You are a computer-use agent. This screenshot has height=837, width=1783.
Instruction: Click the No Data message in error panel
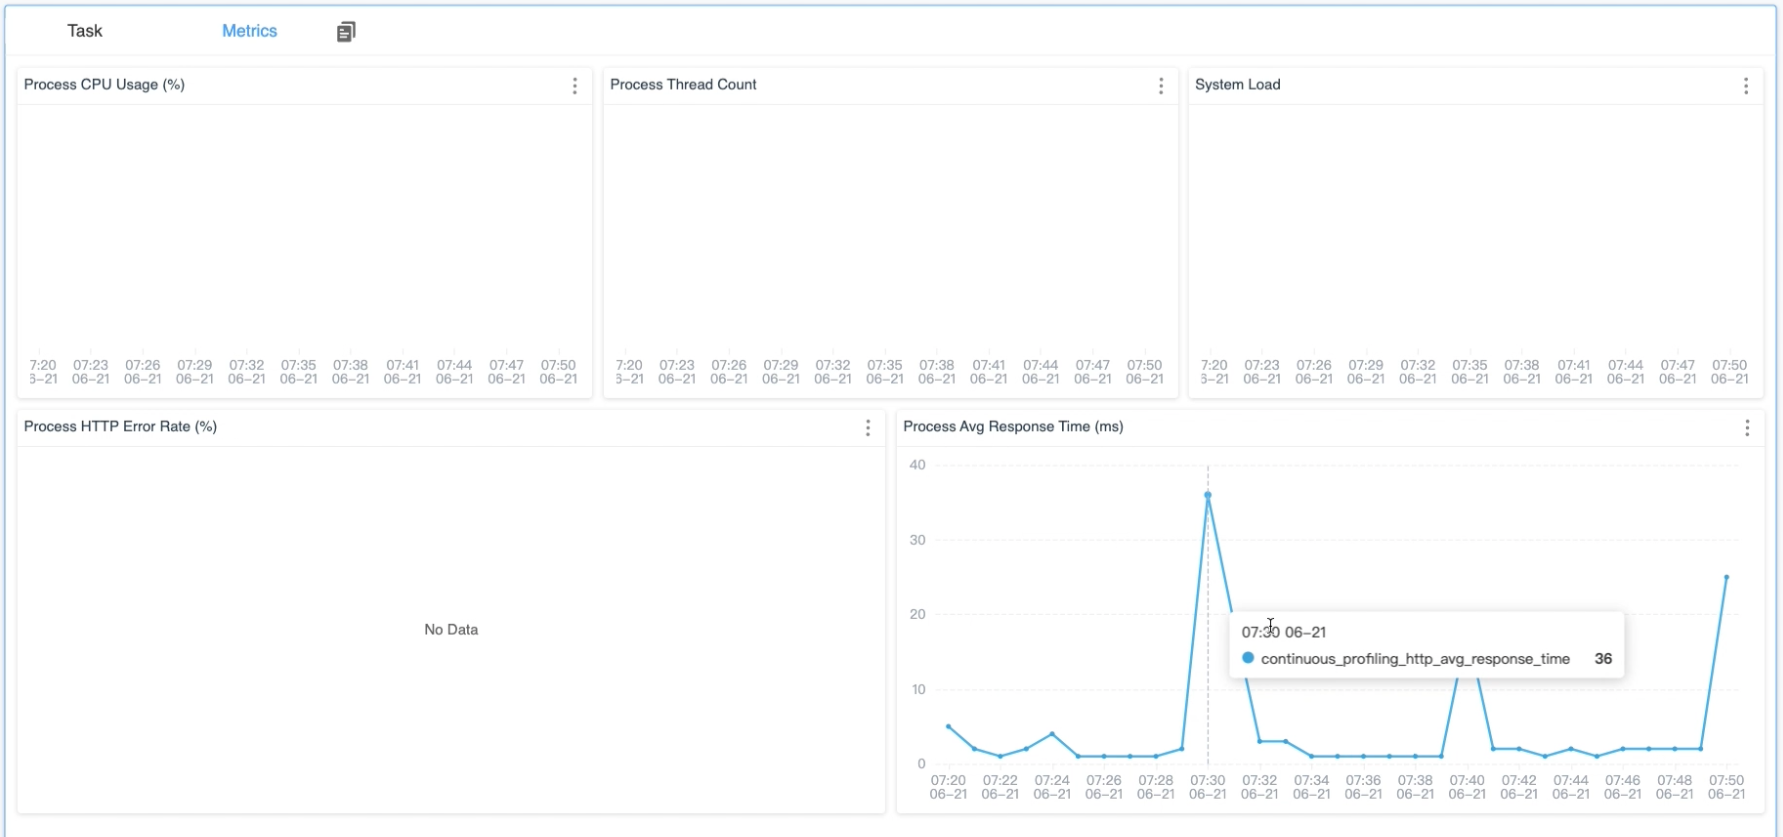[451, 630]
